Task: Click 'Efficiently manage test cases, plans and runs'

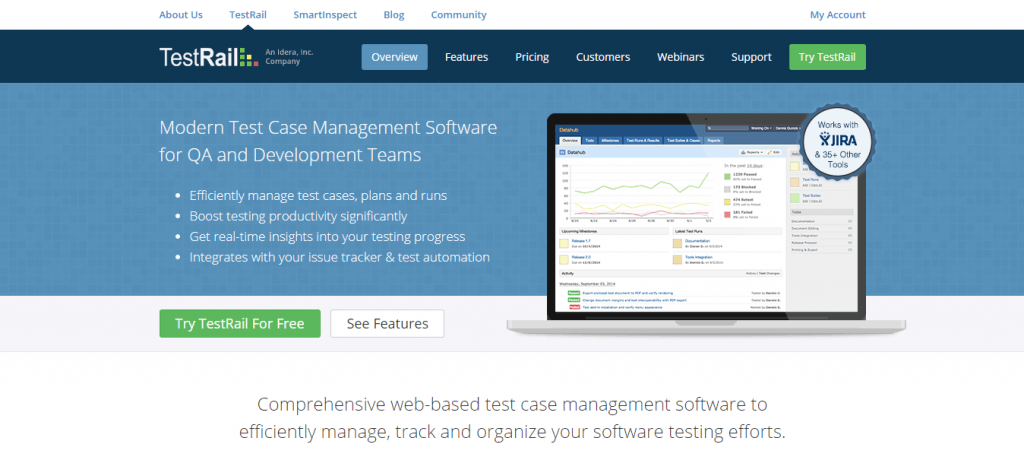Action: [318, 195]
